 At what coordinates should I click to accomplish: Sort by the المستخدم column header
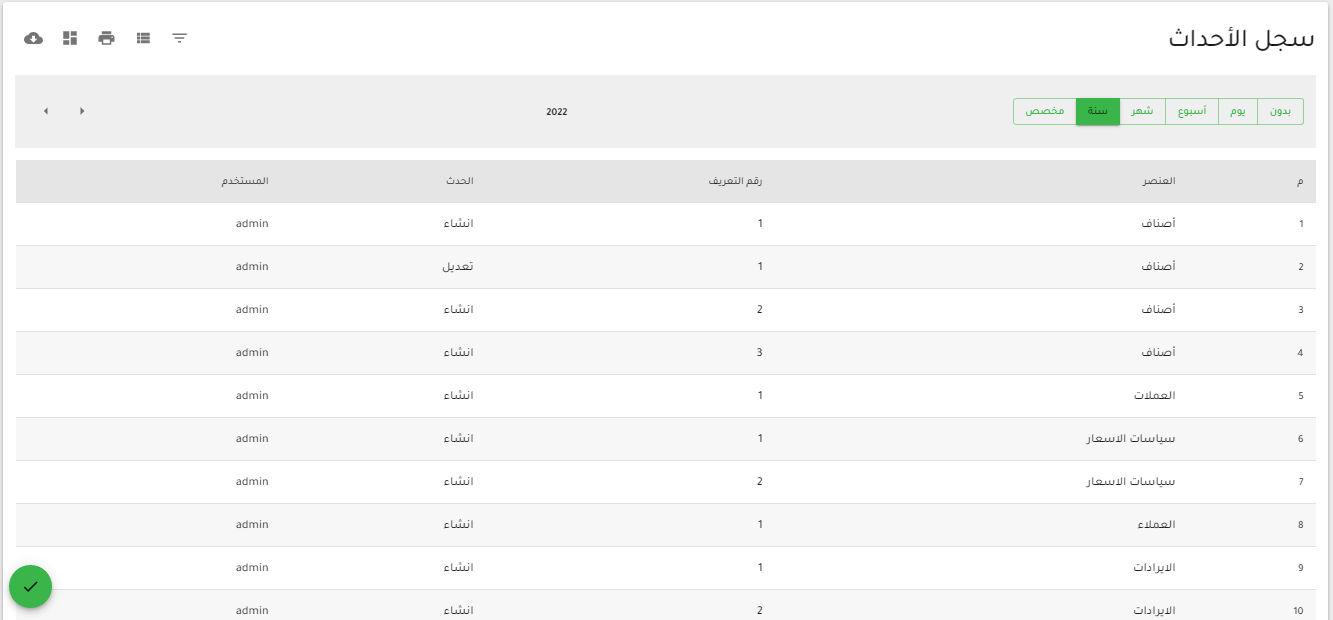[x=245, y=181]
